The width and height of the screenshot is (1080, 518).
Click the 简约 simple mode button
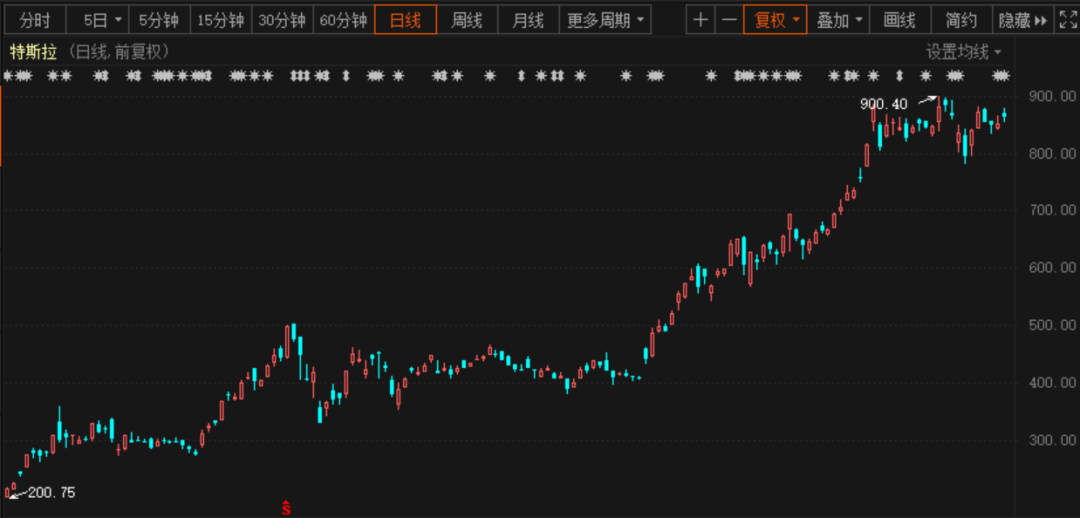click(x=961, y=20)
